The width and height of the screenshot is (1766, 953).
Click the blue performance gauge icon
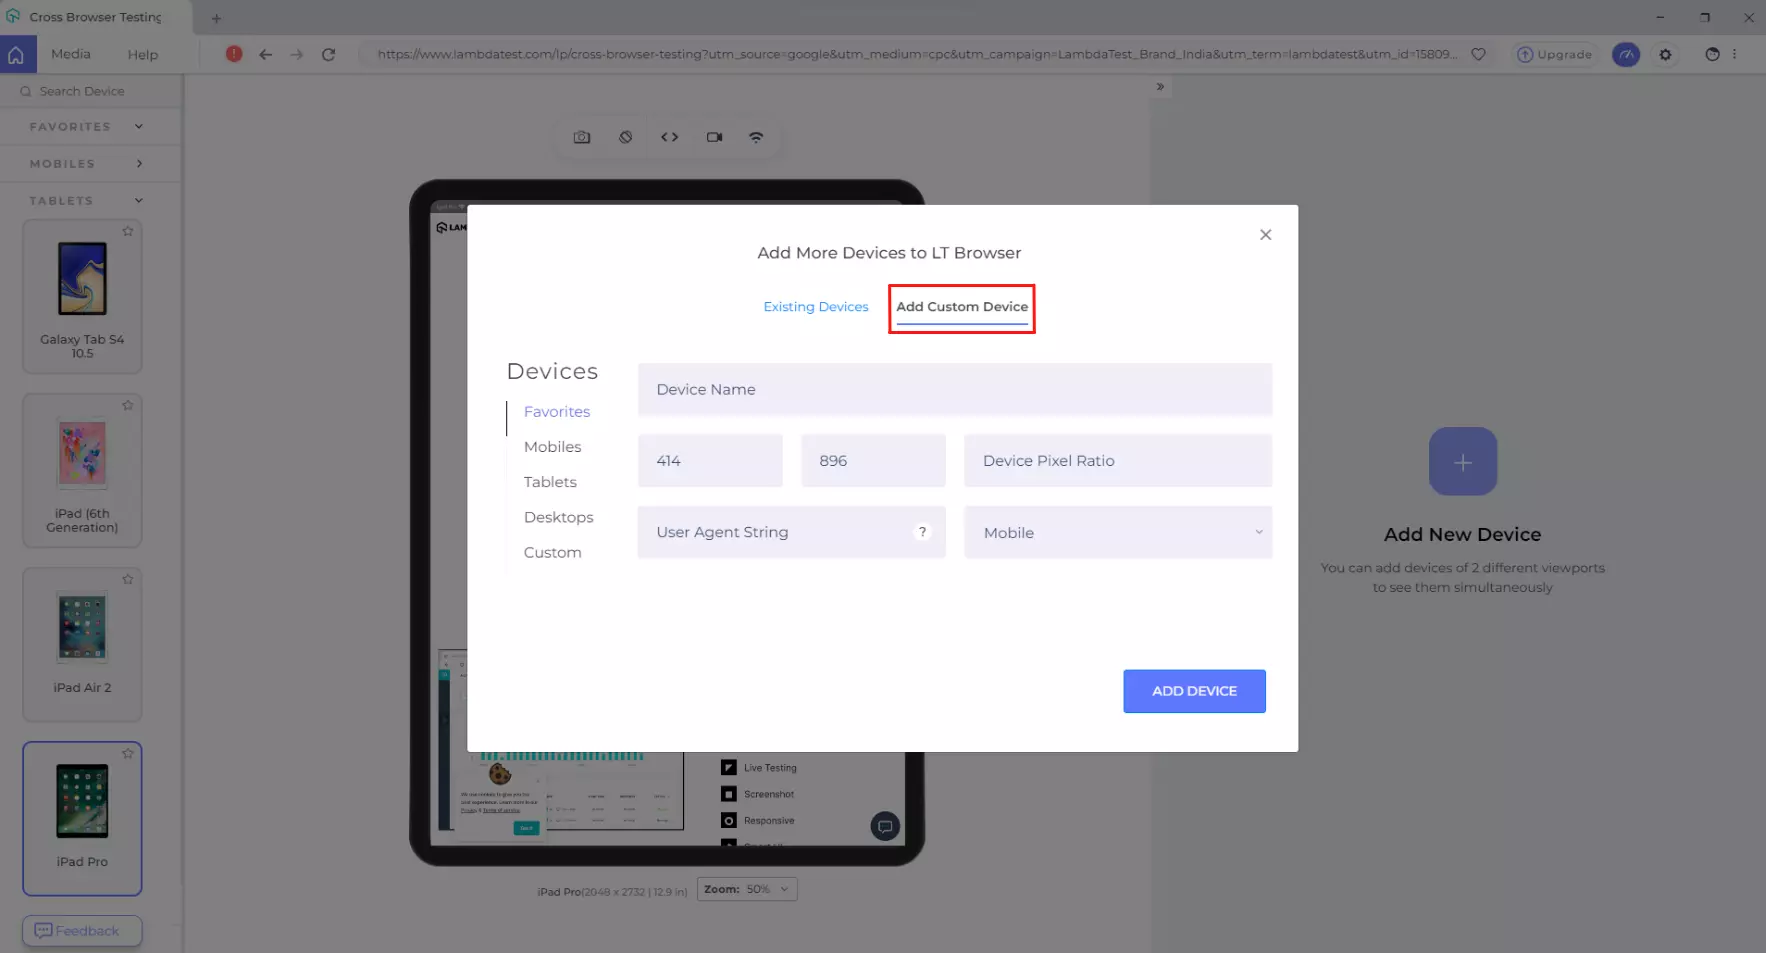(1625, 55)
